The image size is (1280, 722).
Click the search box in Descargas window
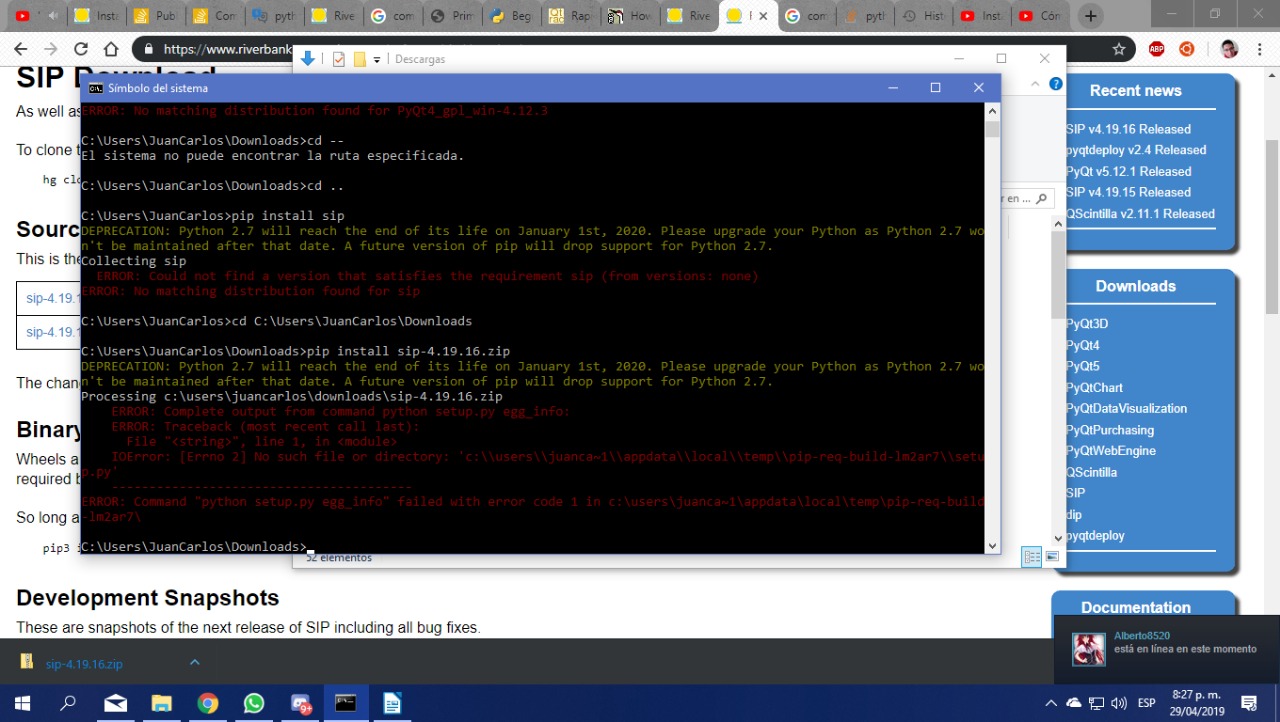click(x=1025, y=198)
